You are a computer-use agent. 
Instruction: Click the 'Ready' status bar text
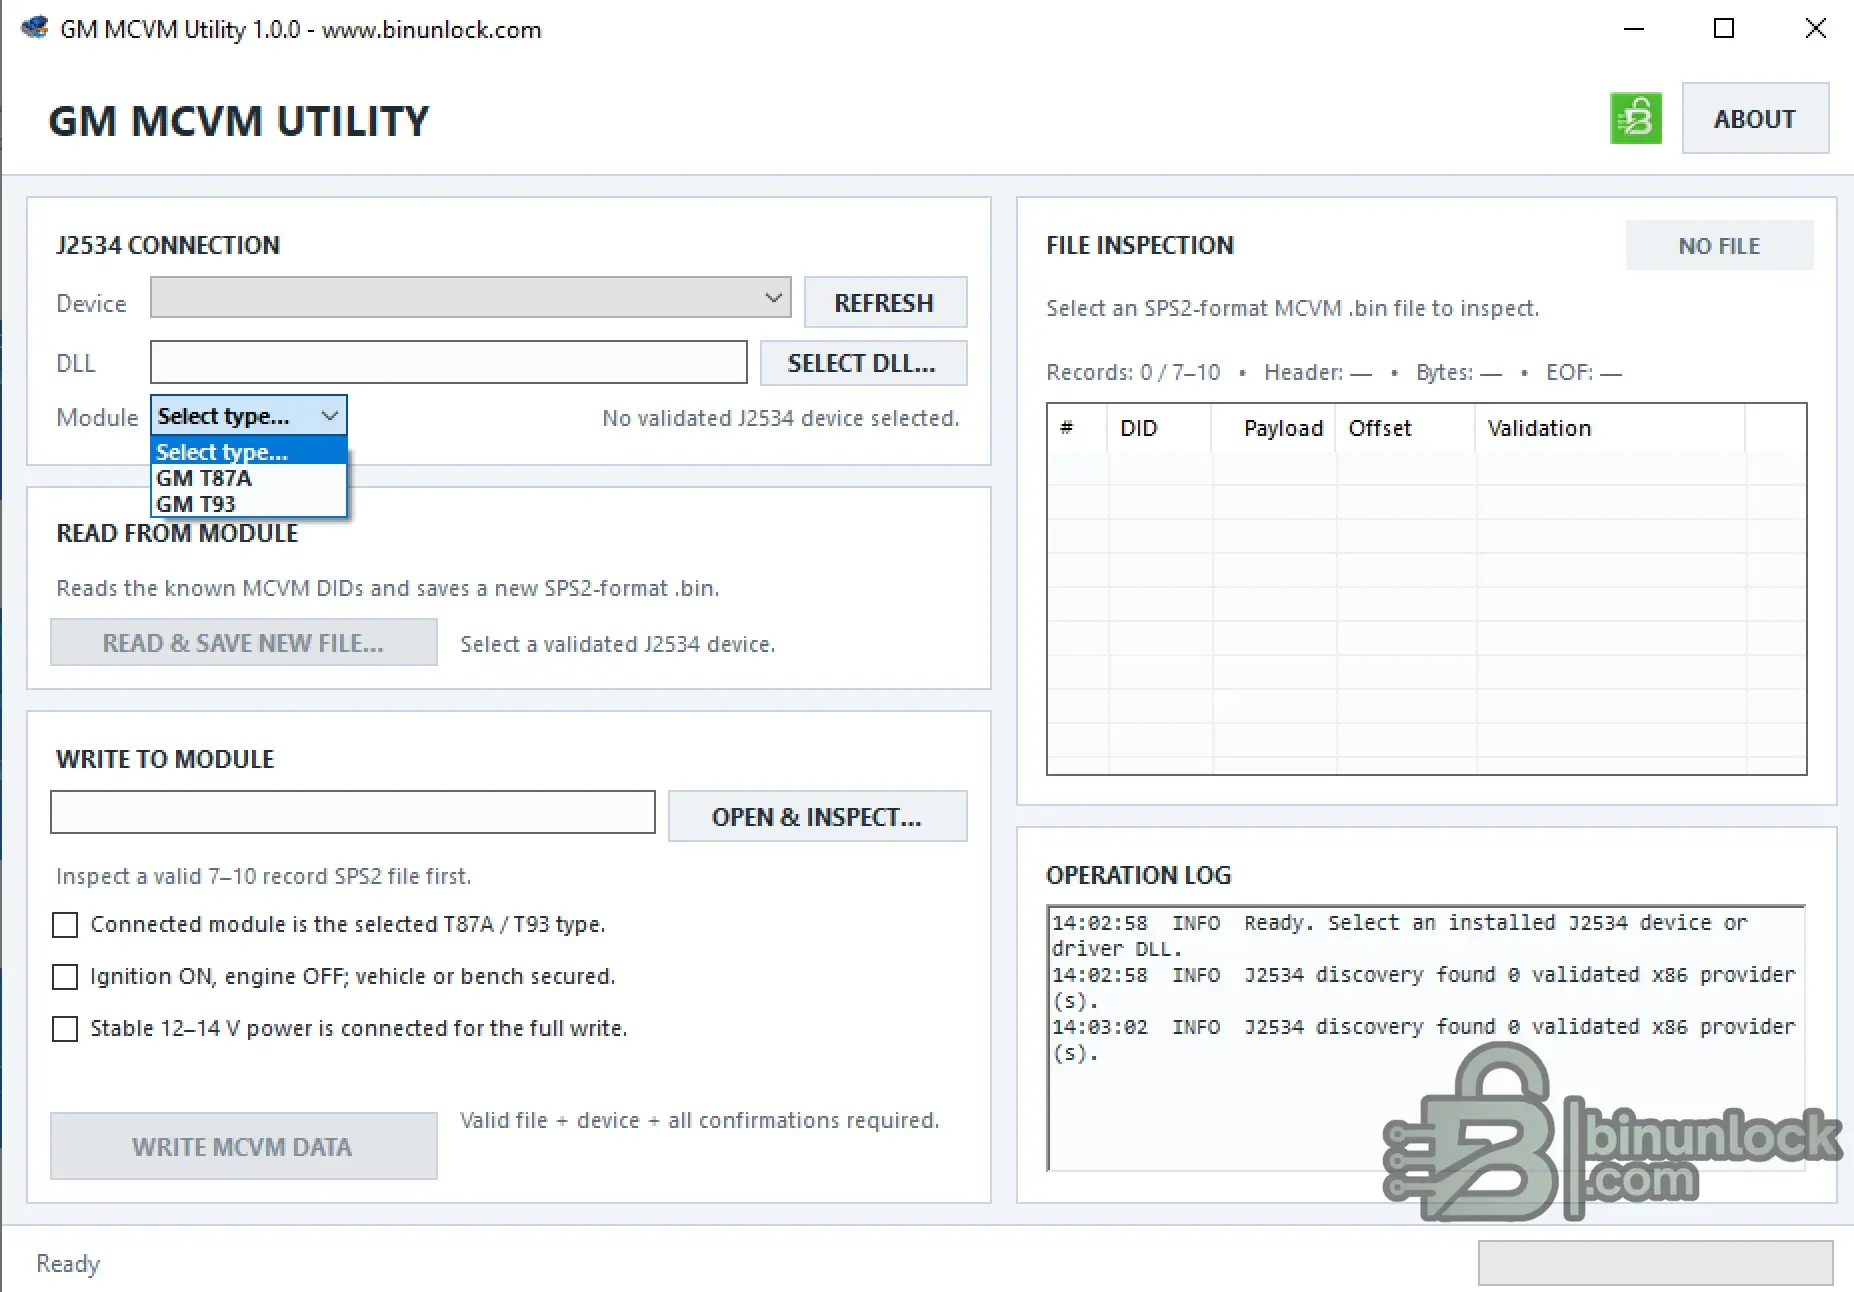pyautogui.click(x=68, y=1264)
